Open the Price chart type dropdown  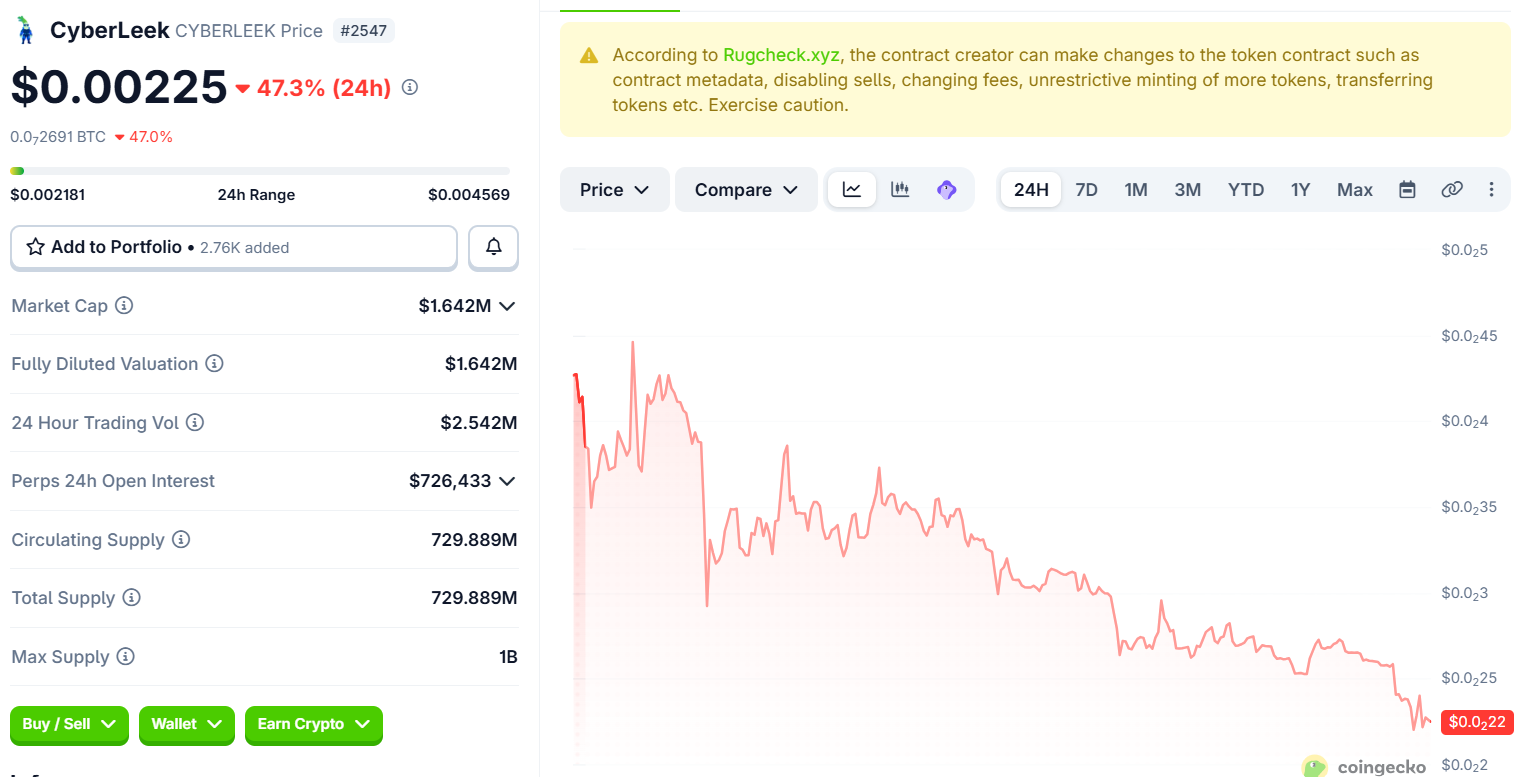pos(615,190)
